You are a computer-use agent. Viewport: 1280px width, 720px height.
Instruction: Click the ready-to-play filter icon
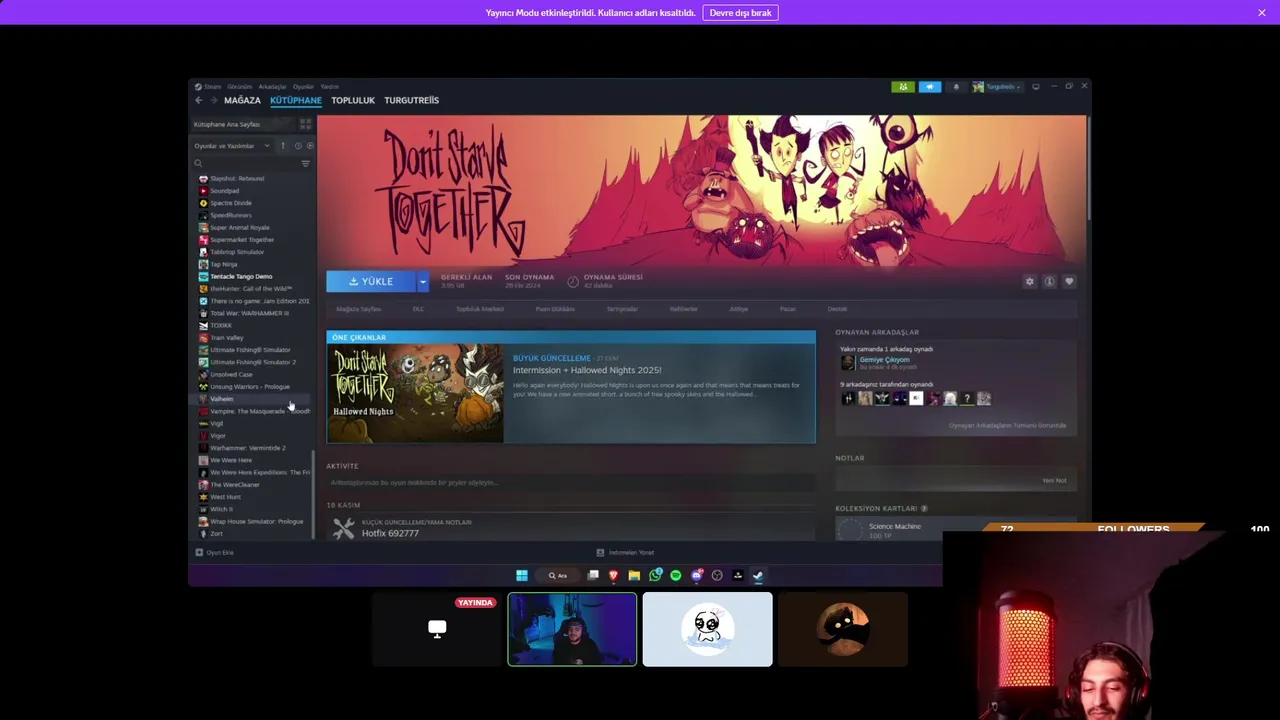click(309, 146)
